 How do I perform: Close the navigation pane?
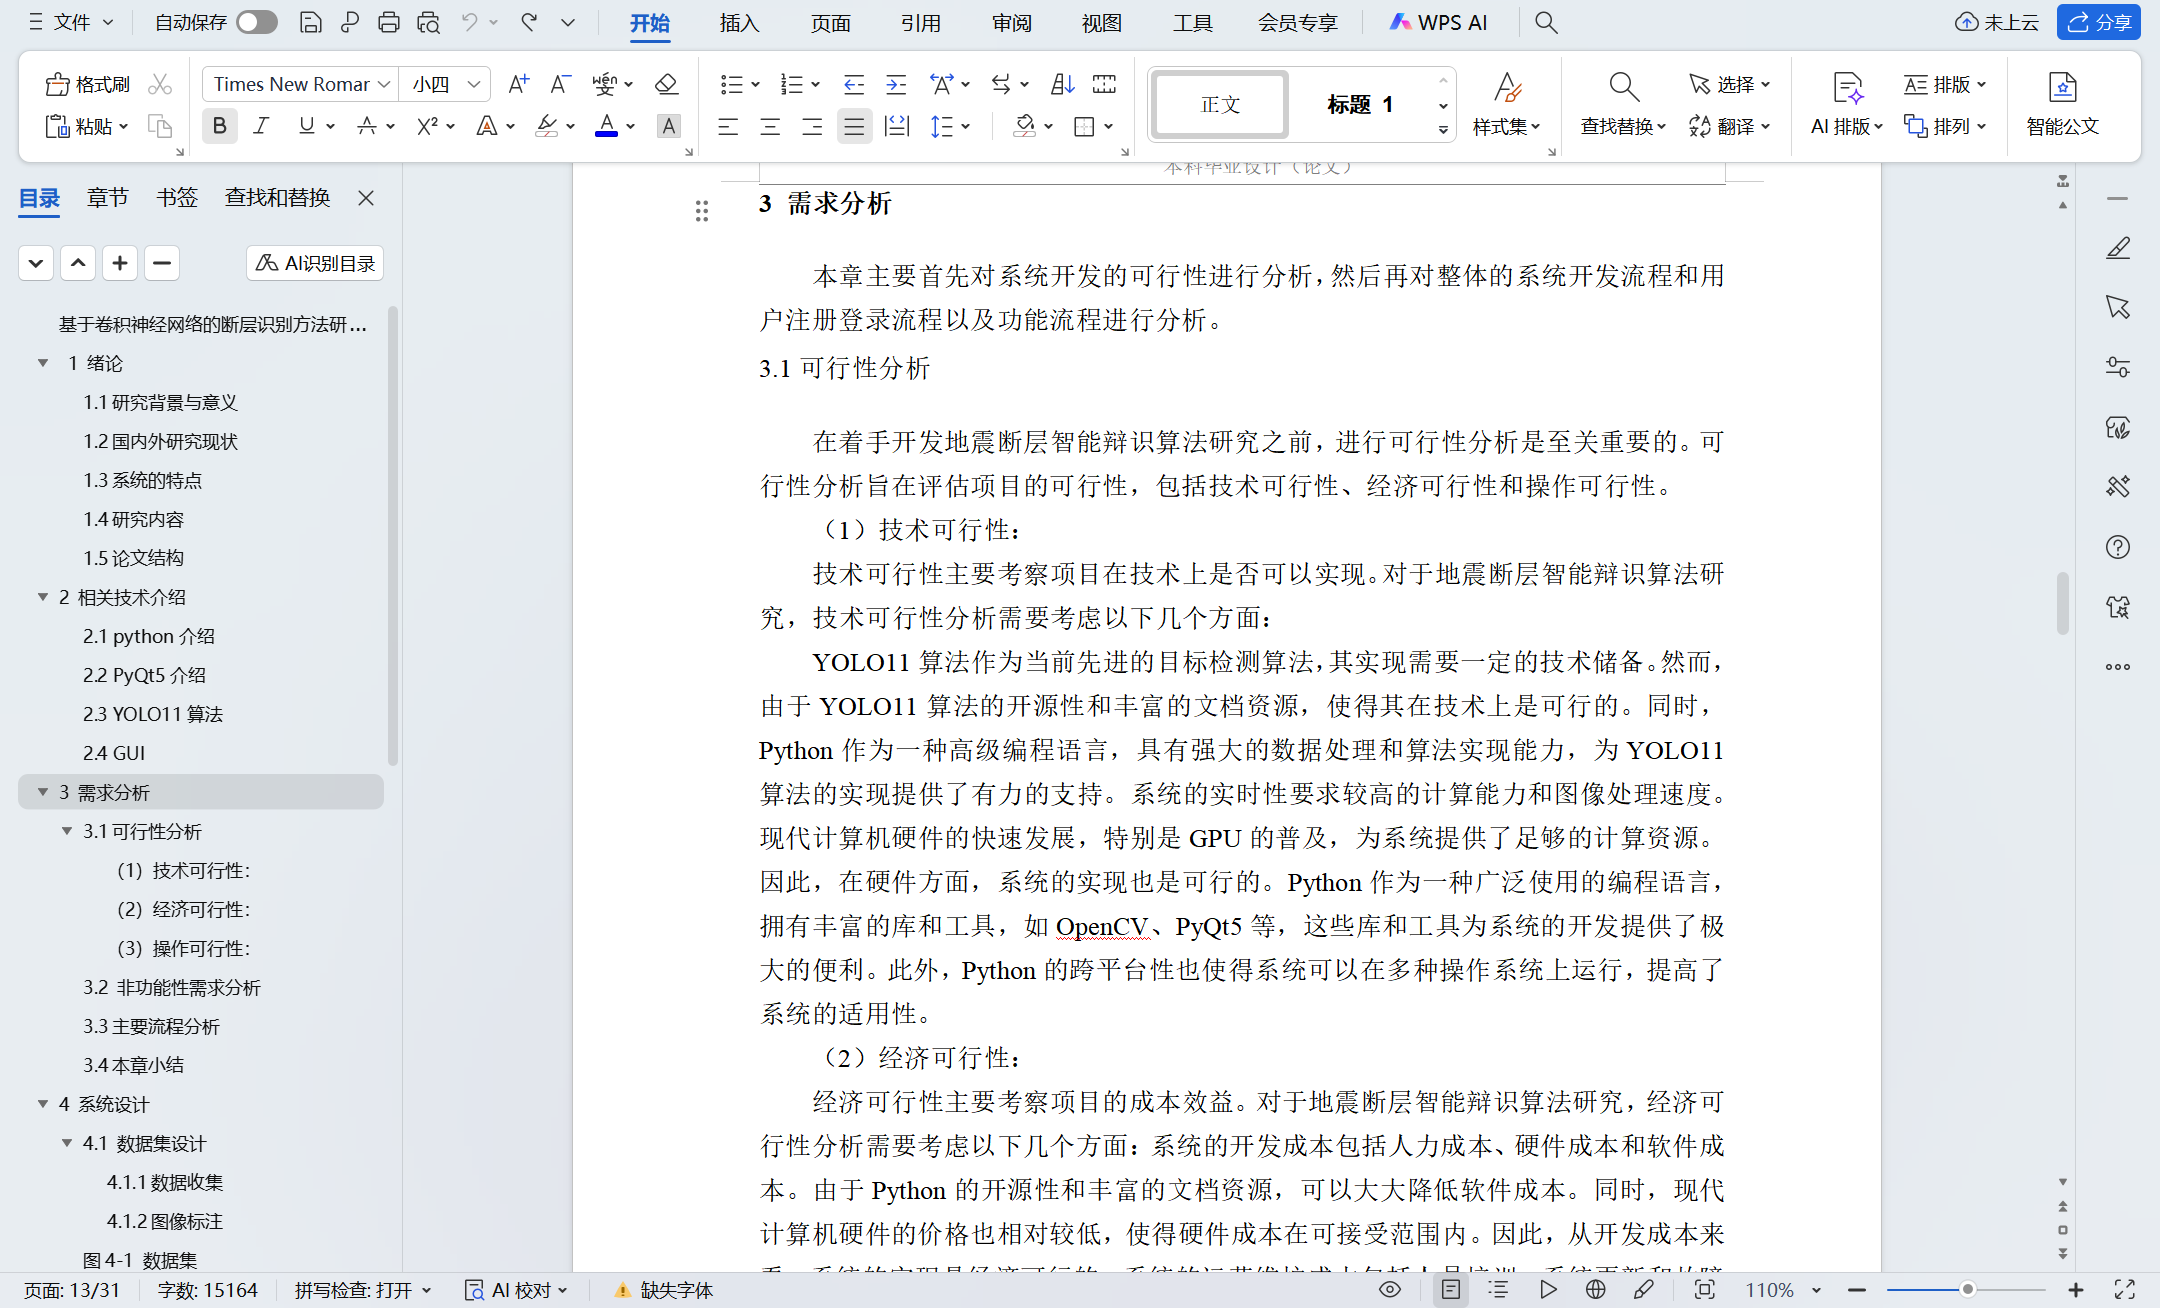366,198
